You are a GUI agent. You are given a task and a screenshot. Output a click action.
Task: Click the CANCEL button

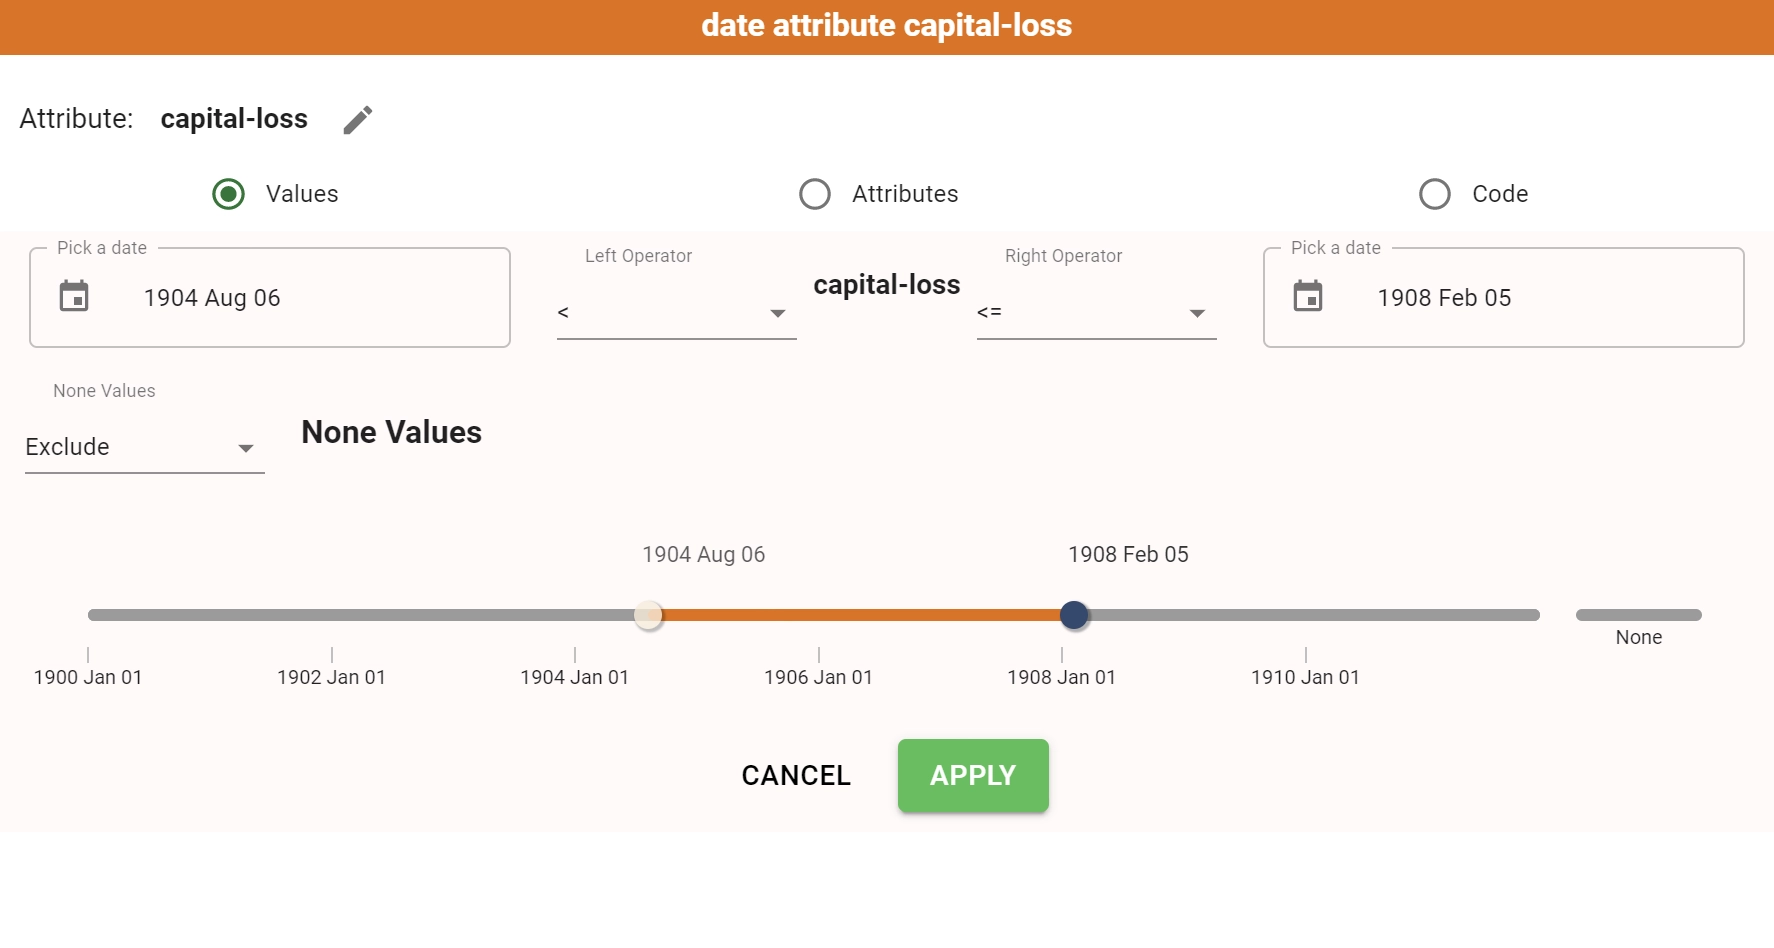796,775
